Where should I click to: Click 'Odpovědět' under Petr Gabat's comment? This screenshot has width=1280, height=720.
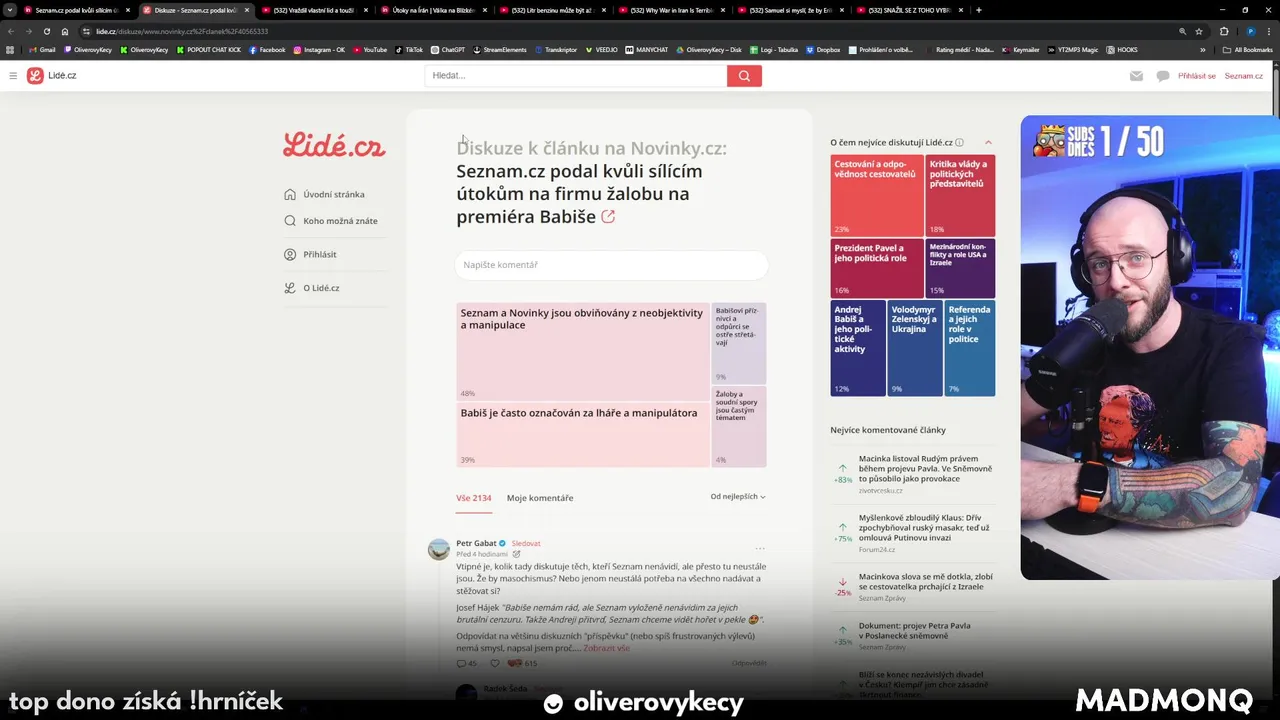click(x=749, y=663)
